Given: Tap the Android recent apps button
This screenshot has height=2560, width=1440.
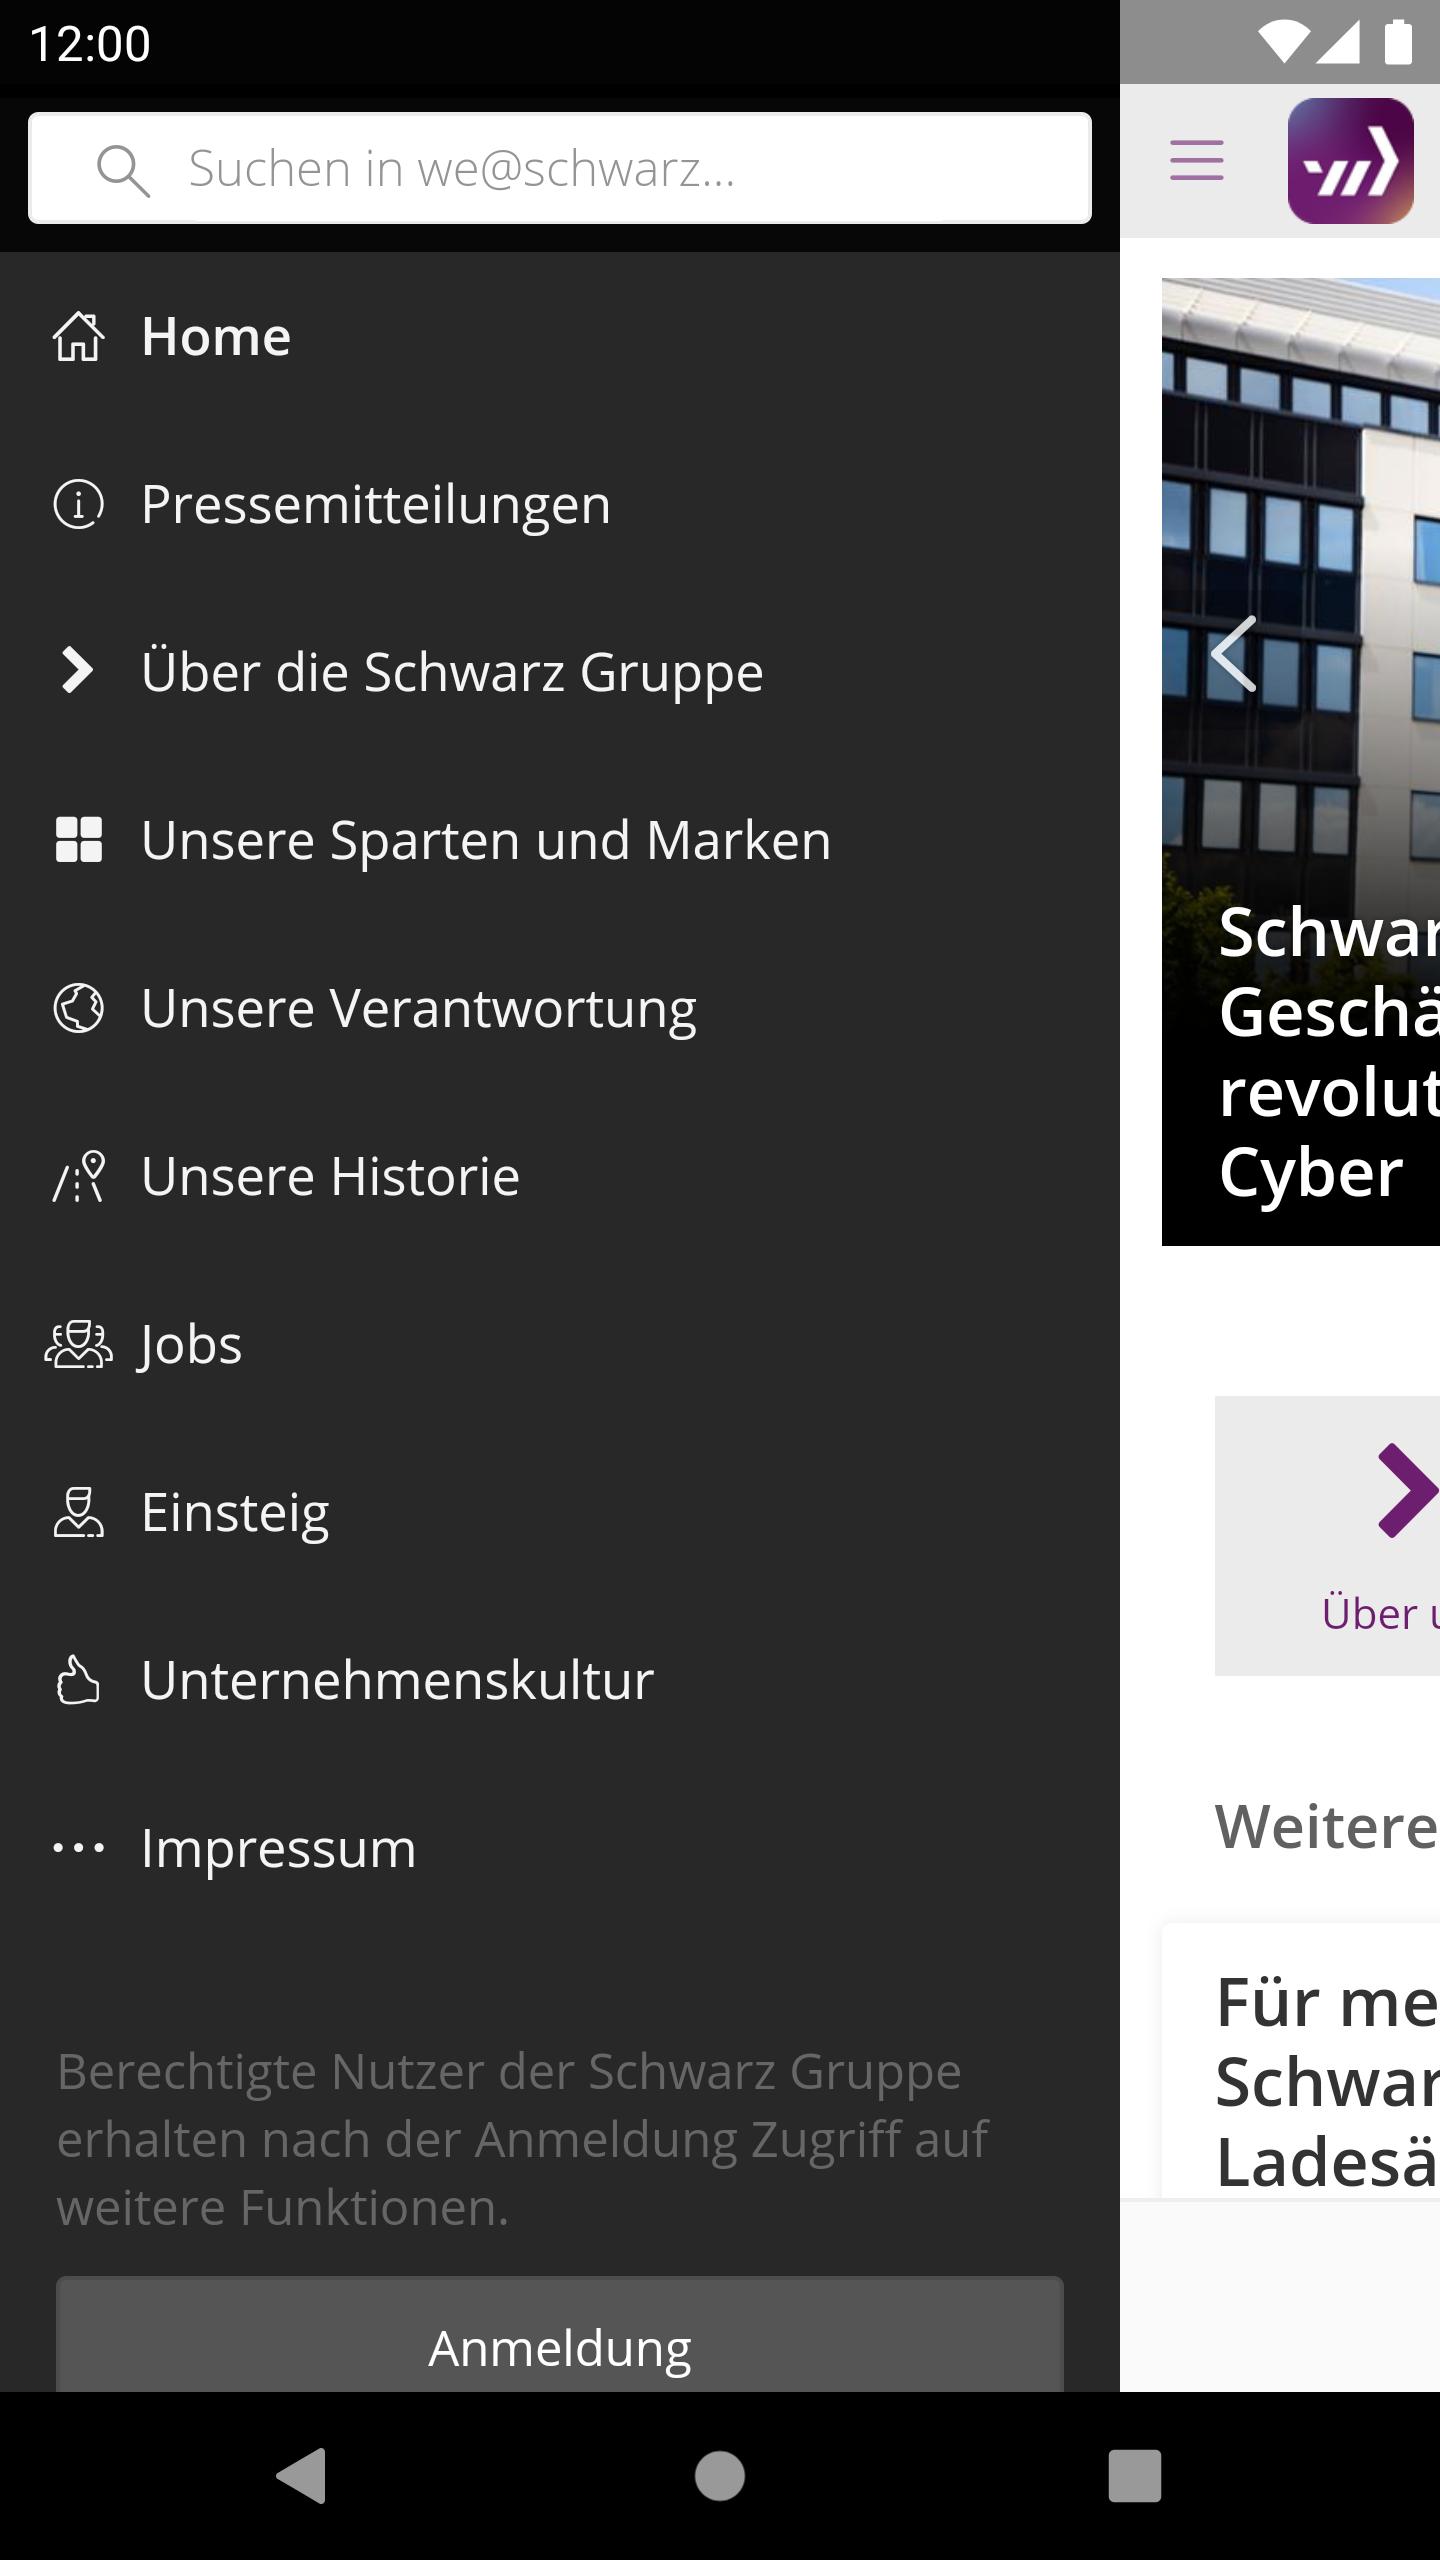Looking at the screenshot, I should [1135, 2476].
